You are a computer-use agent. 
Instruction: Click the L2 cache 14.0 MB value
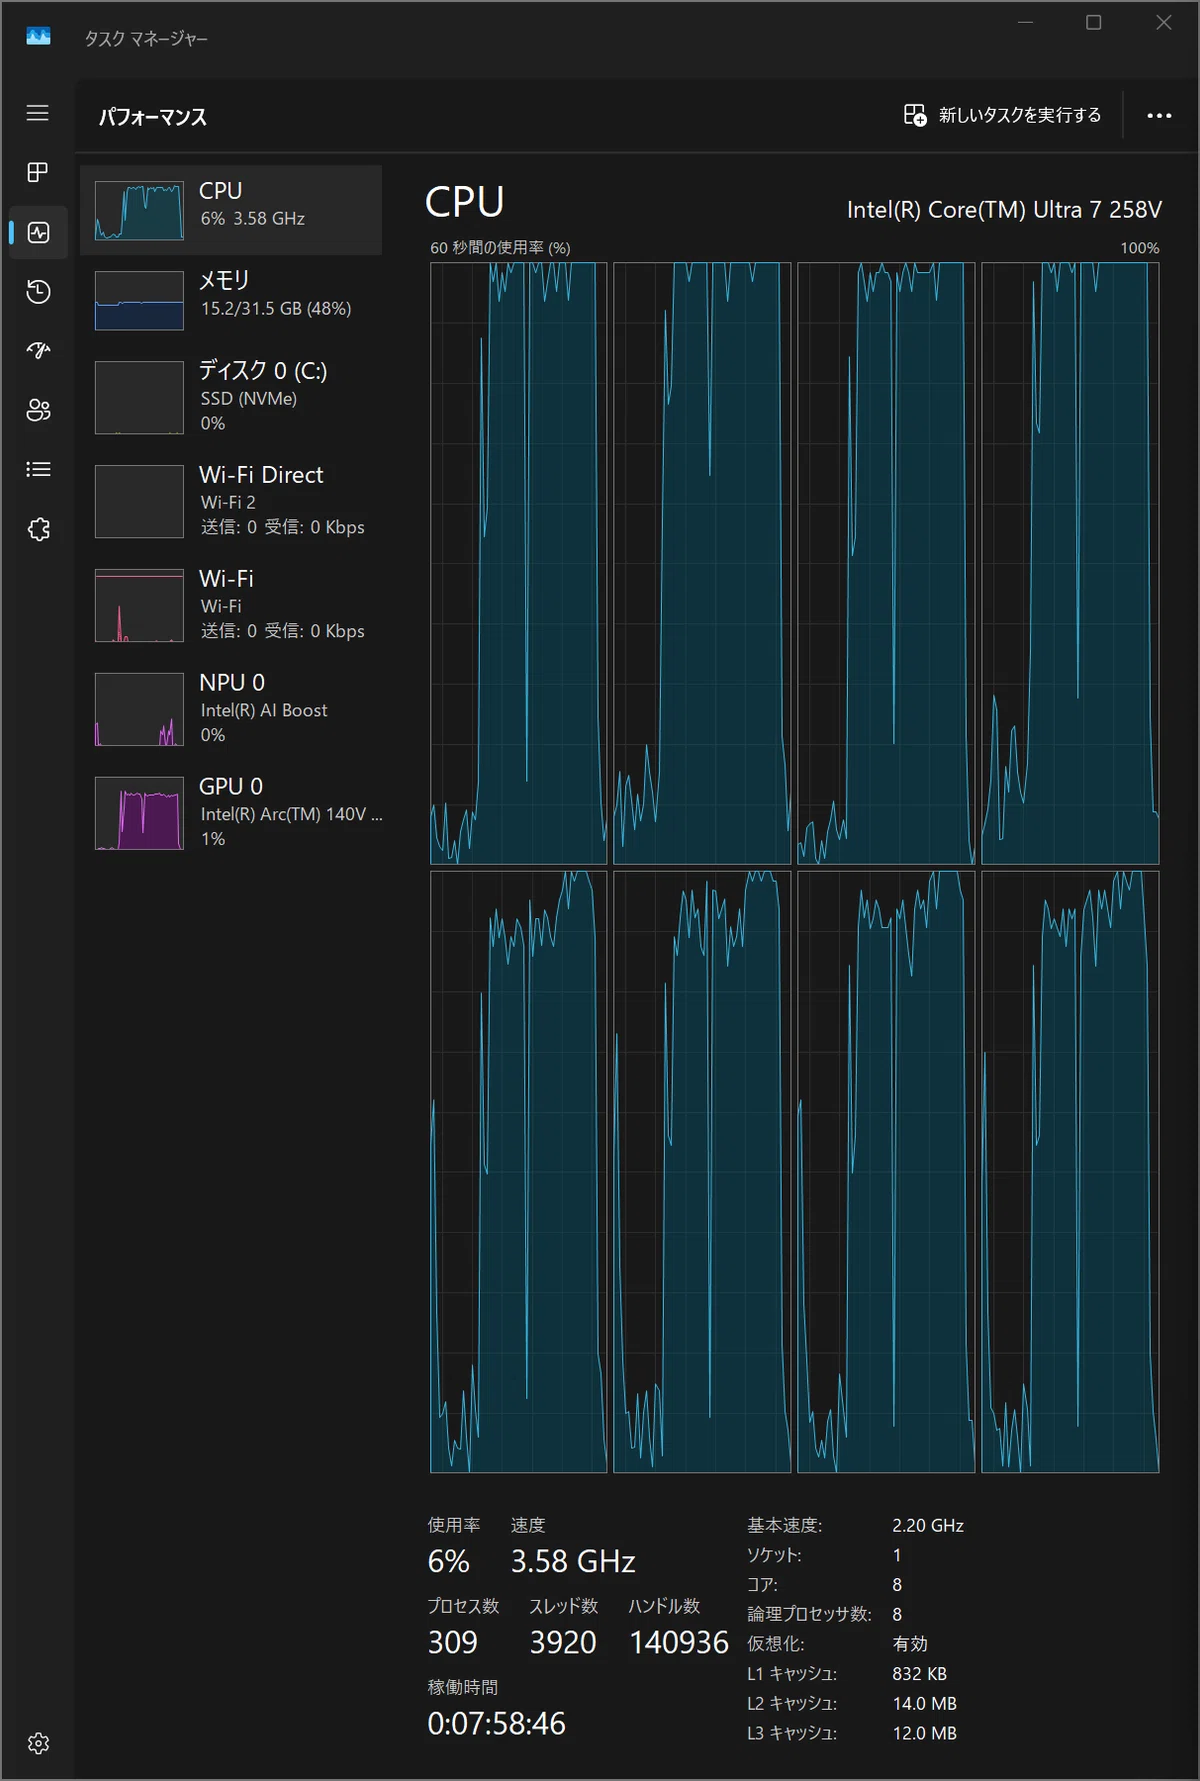(x=924, y=1703)
